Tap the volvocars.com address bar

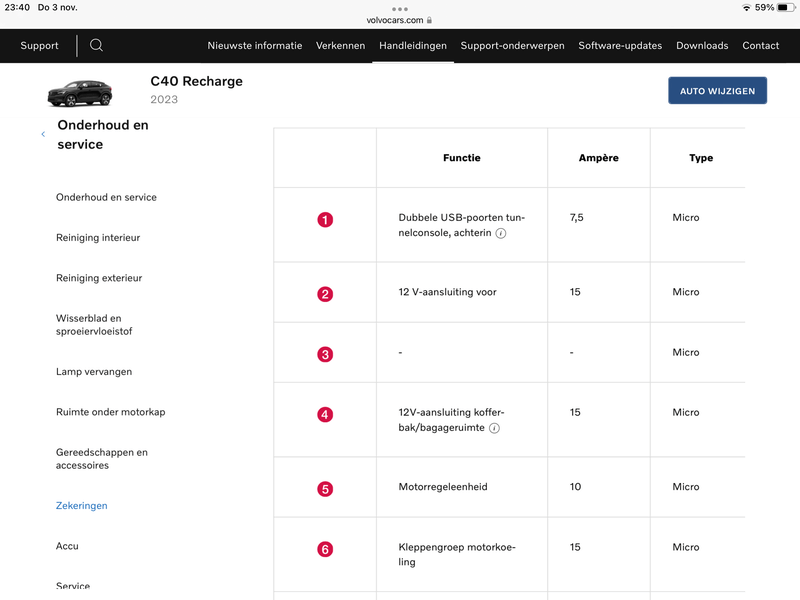click(400, 19)
